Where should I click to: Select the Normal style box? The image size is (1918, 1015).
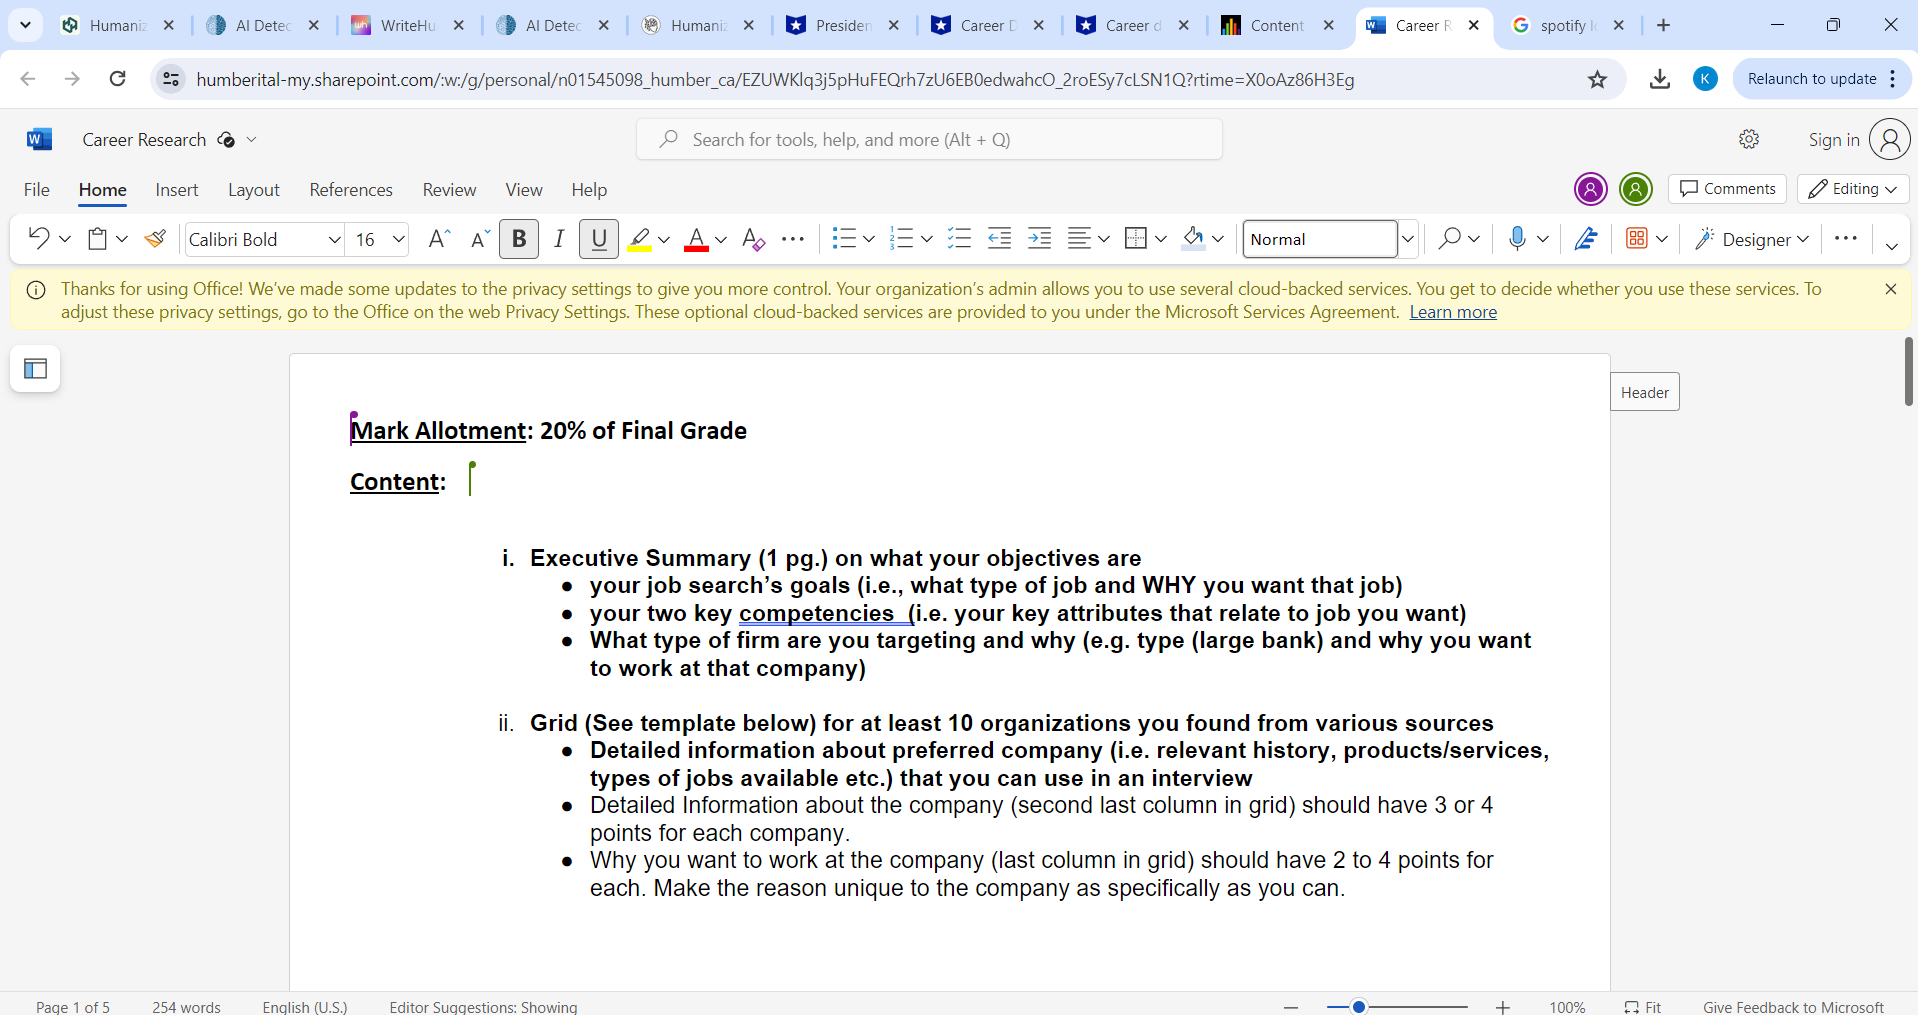click(1320, 239)
